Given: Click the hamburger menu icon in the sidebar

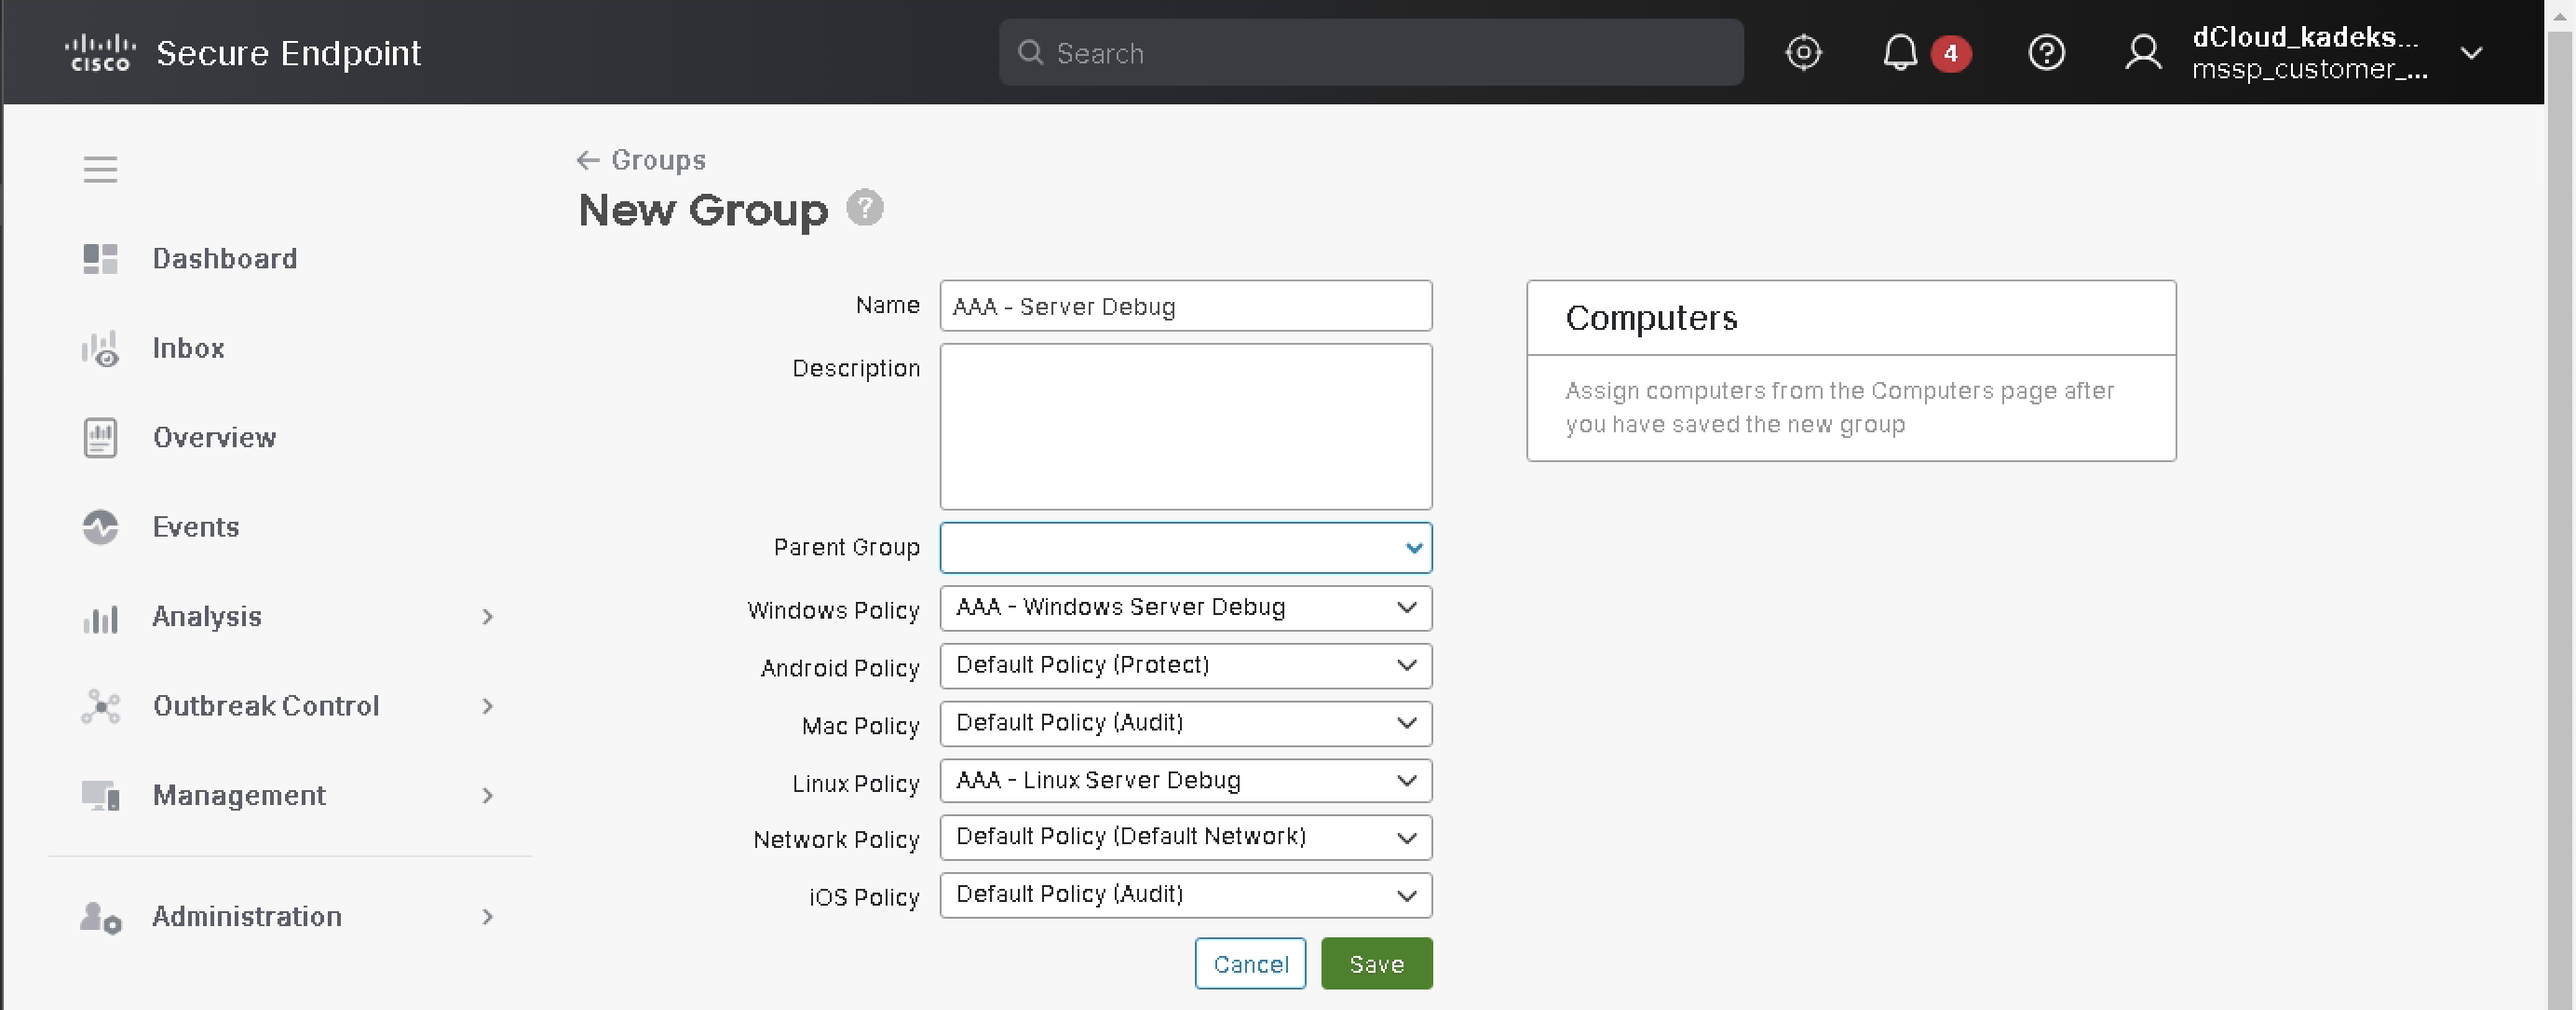Looking at the screenshot, I should 100,169.
